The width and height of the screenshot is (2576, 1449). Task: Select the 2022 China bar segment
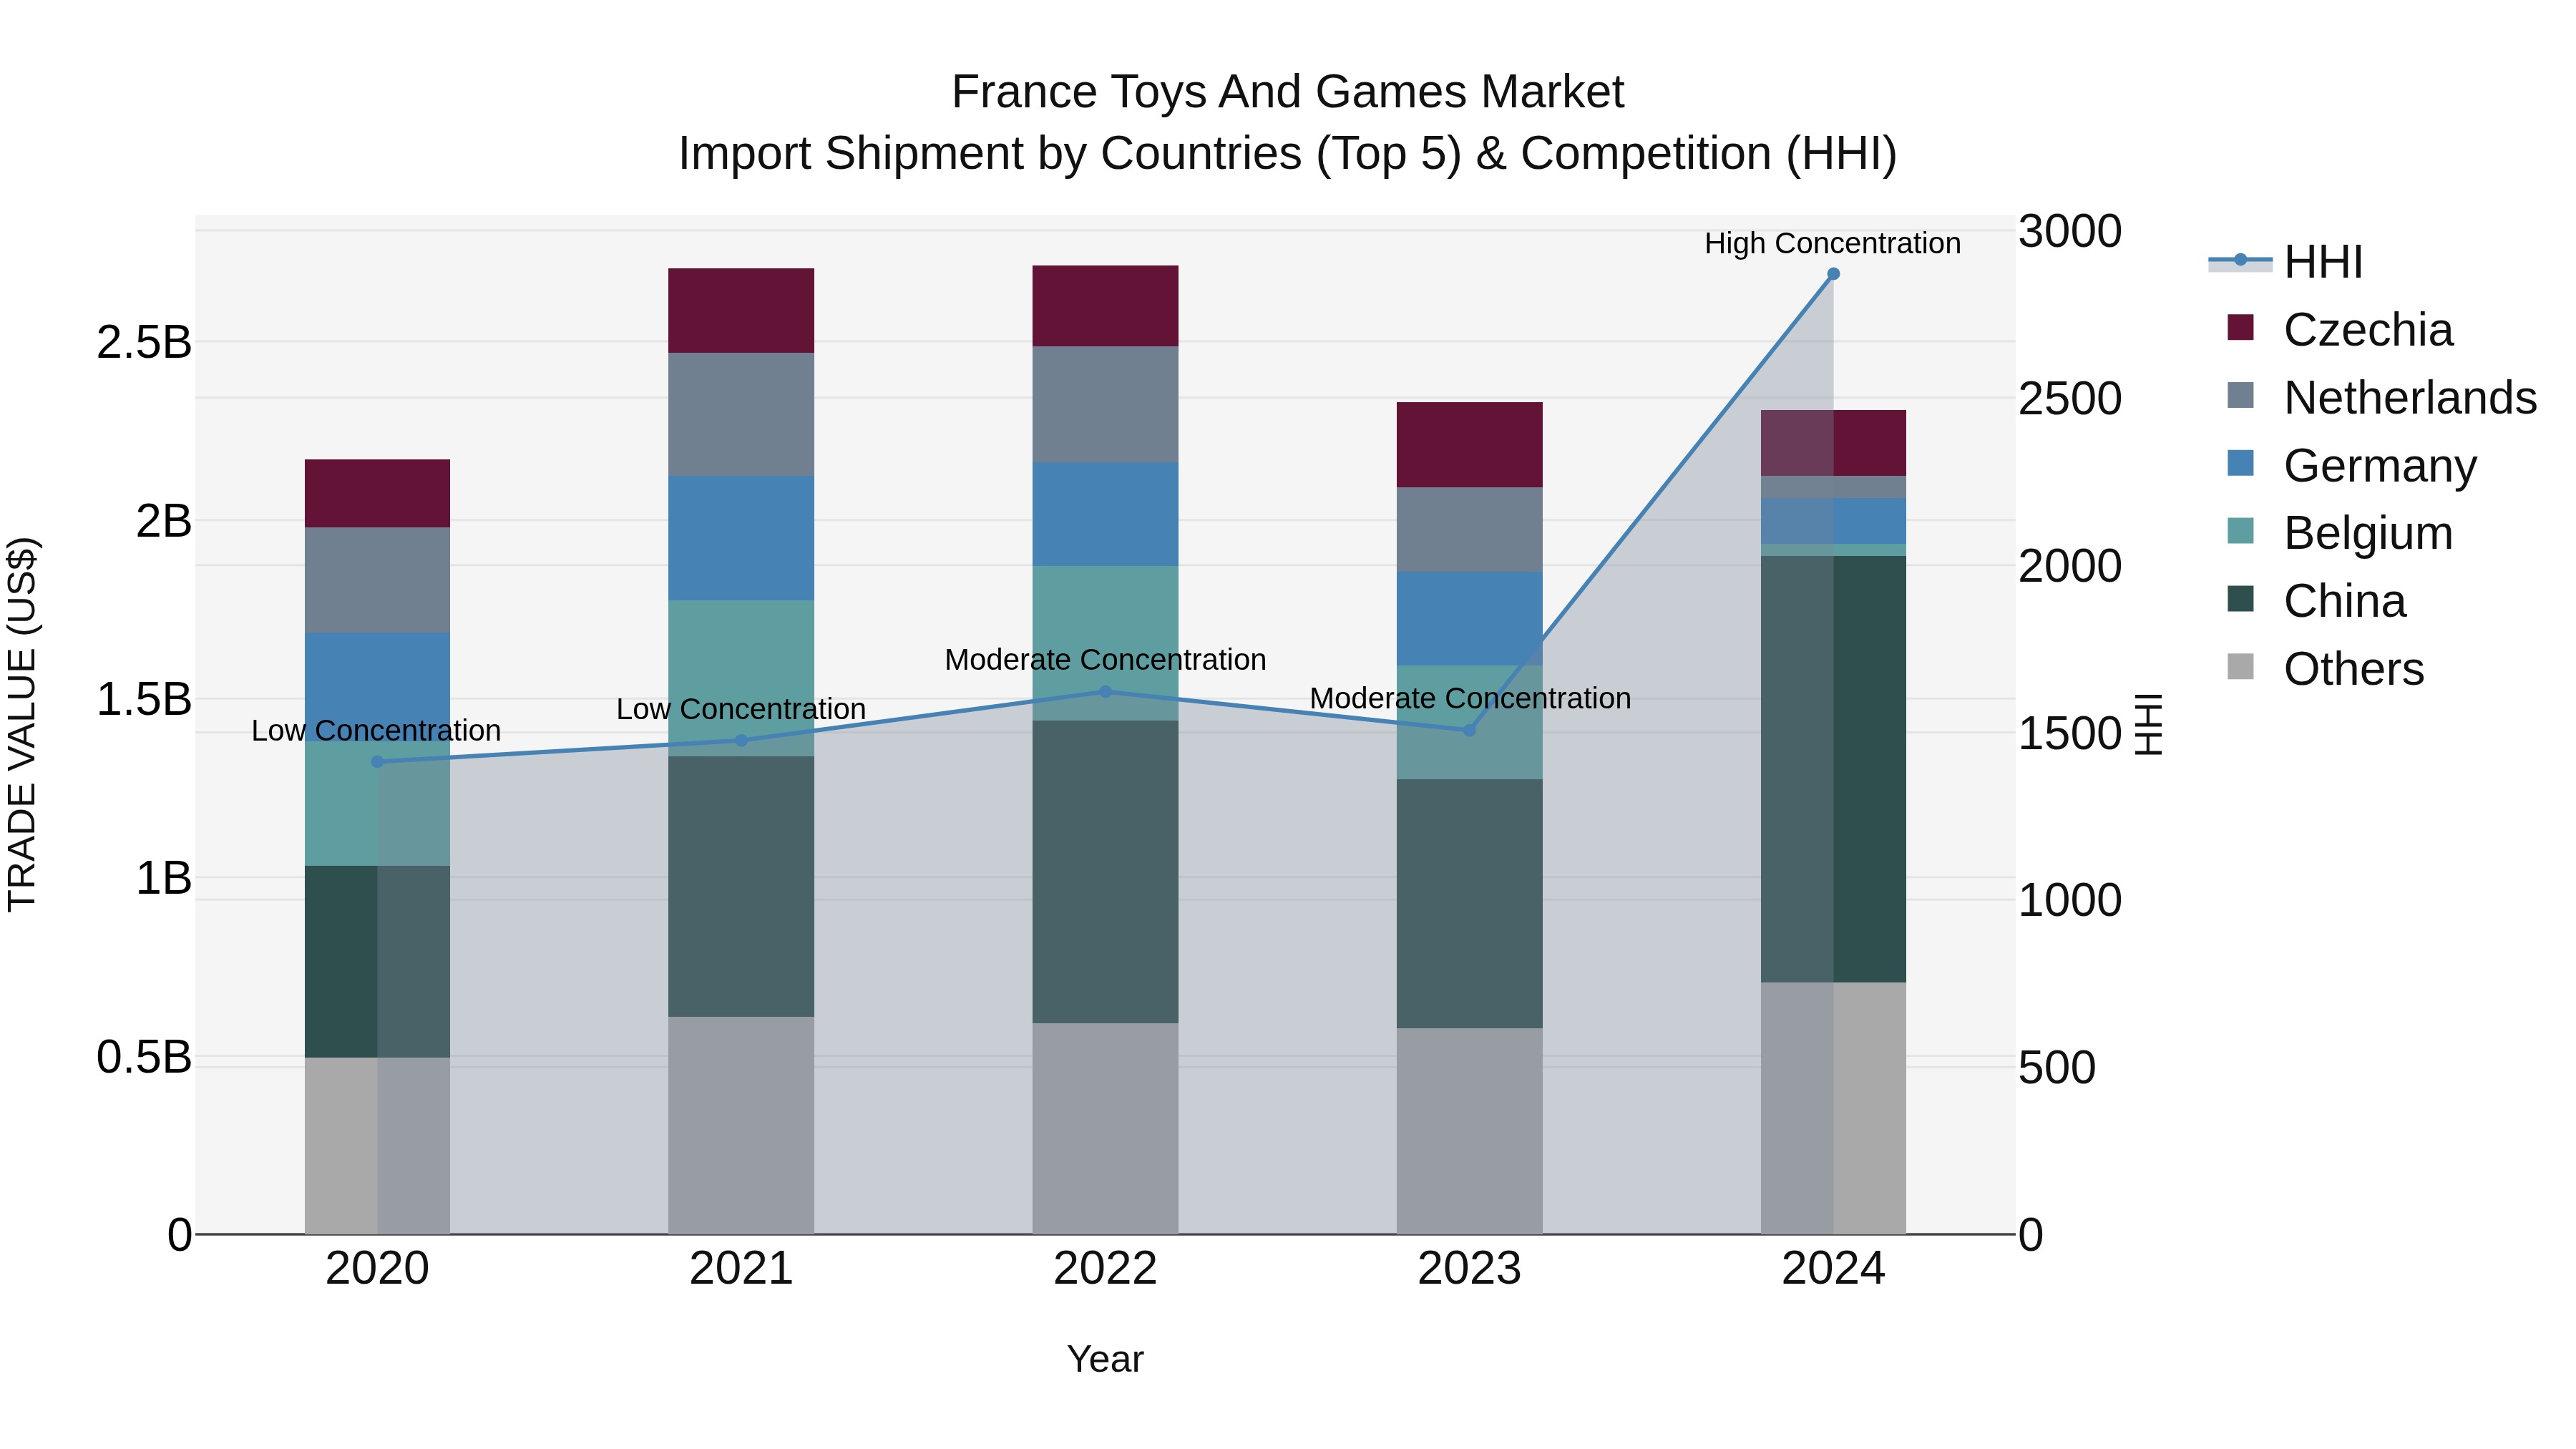tap(1105, 872)
